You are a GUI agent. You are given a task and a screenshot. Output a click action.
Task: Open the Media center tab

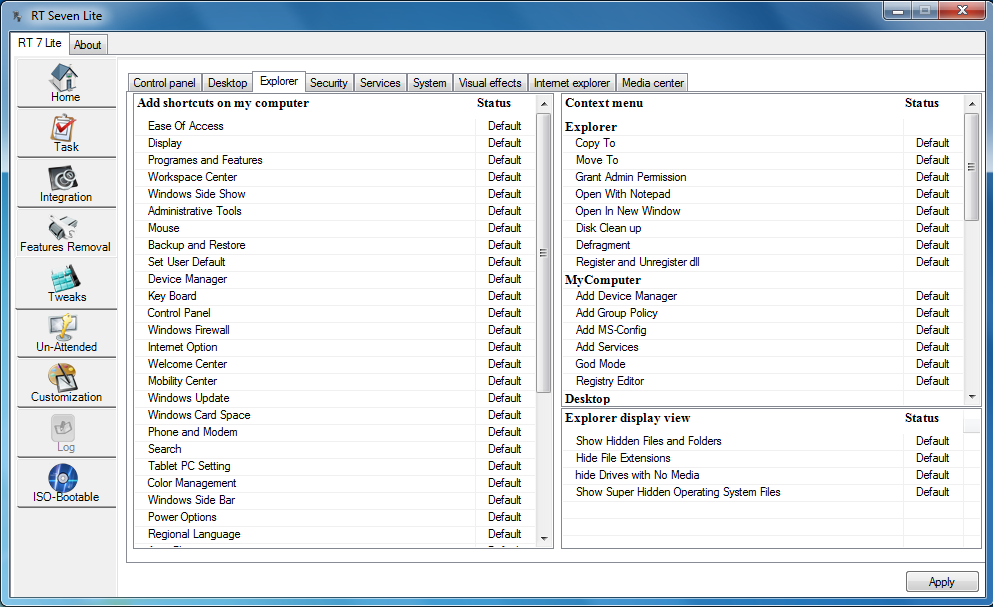[x=652, y=83]
